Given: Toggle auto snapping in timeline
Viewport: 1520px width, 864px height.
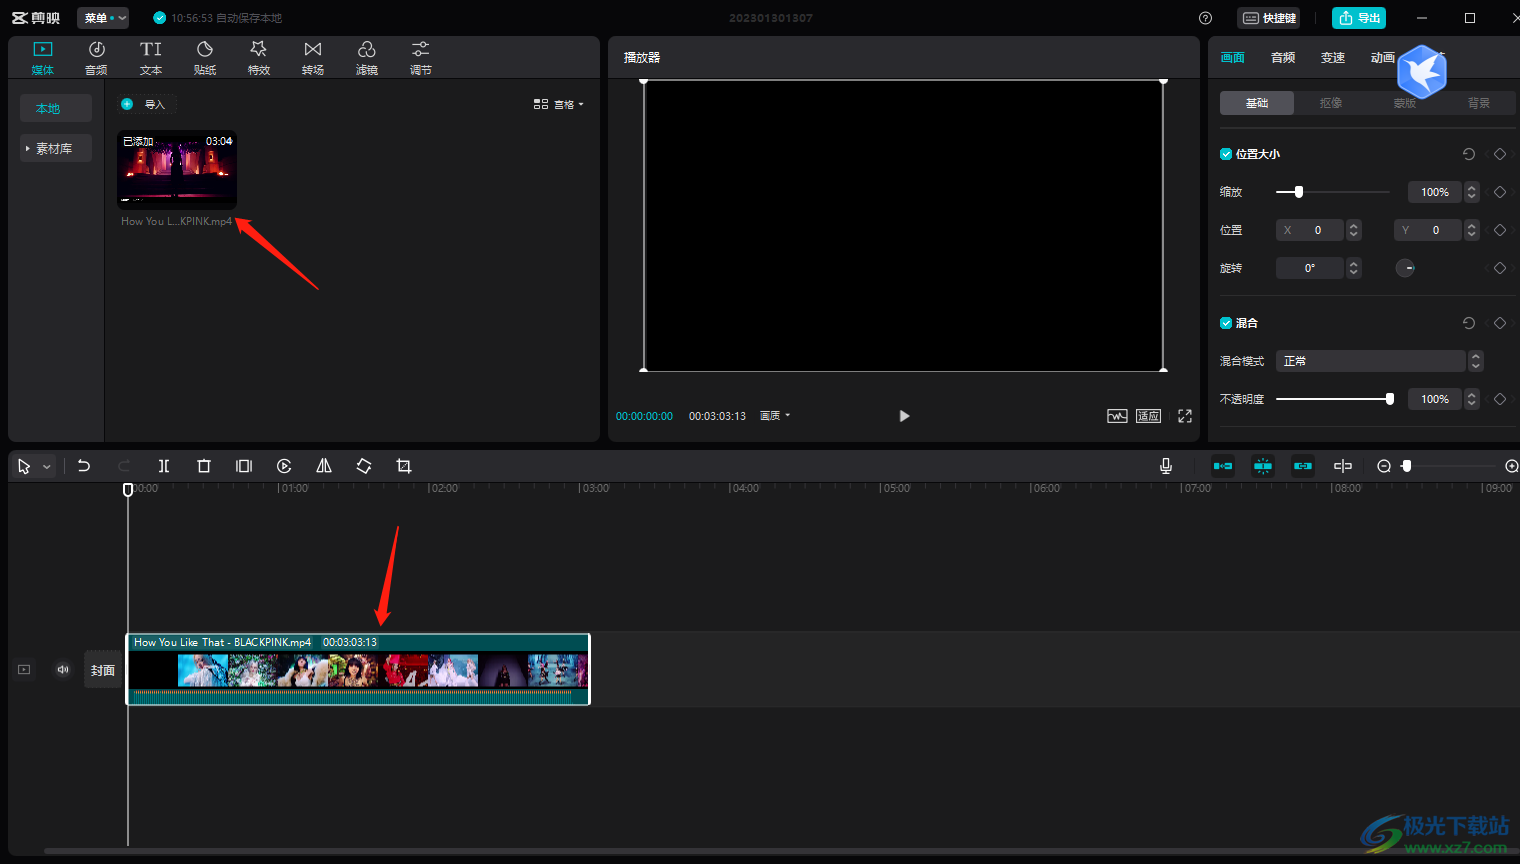Looking at the screenshot, I should pos(1263,466).
